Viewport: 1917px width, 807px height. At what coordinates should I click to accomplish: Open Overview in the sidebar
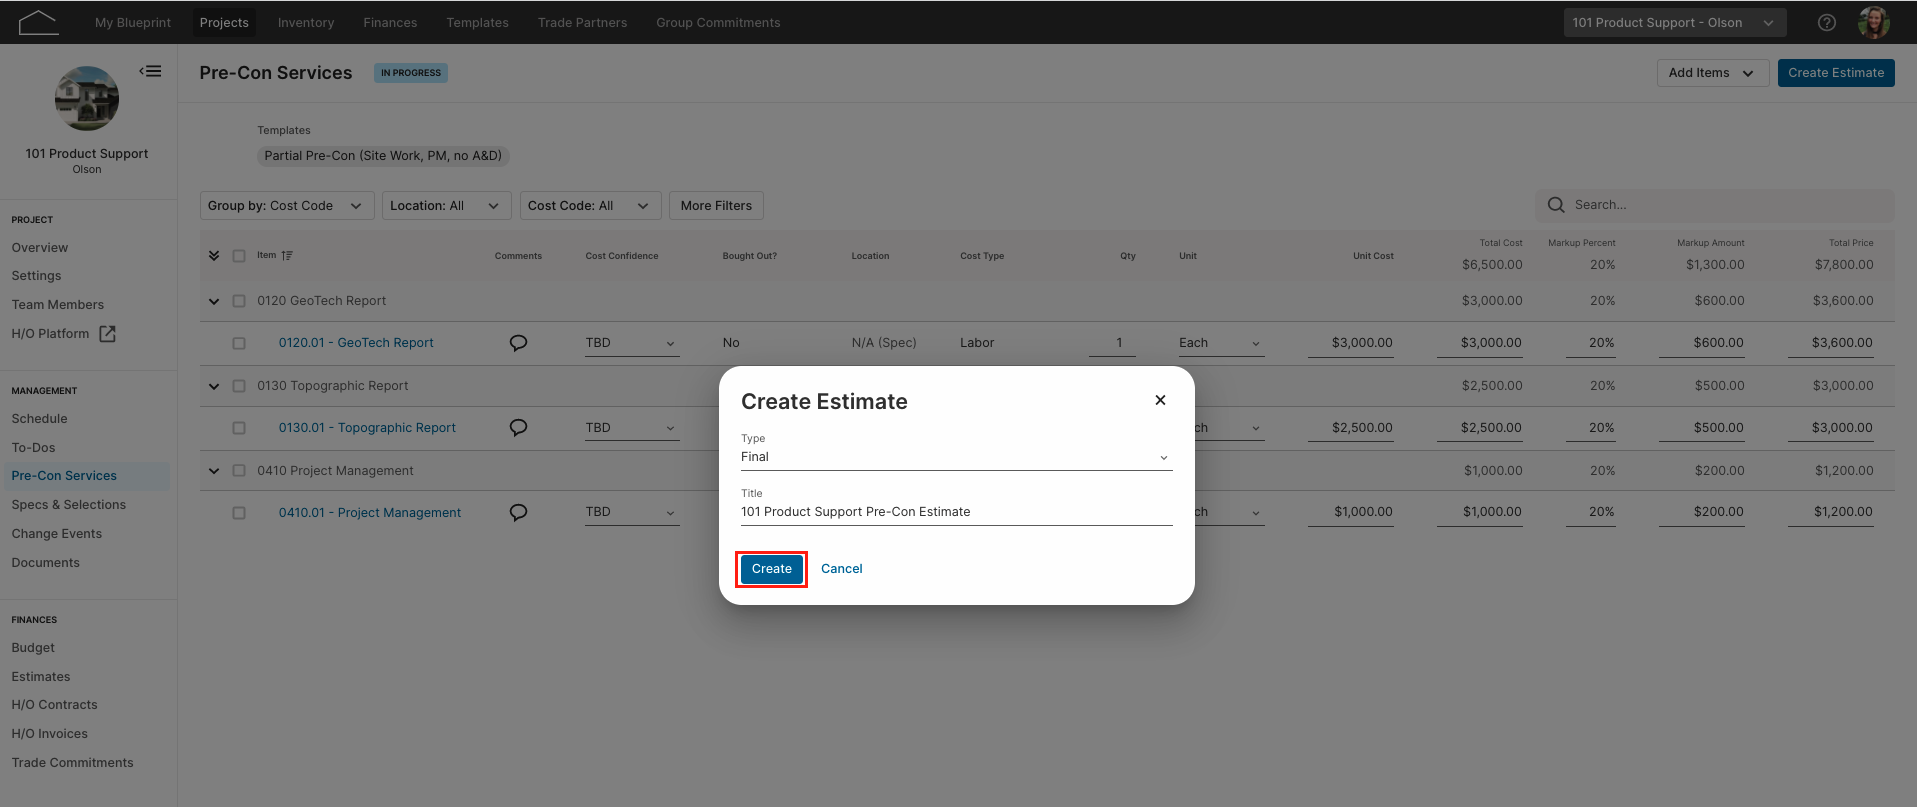40,248
